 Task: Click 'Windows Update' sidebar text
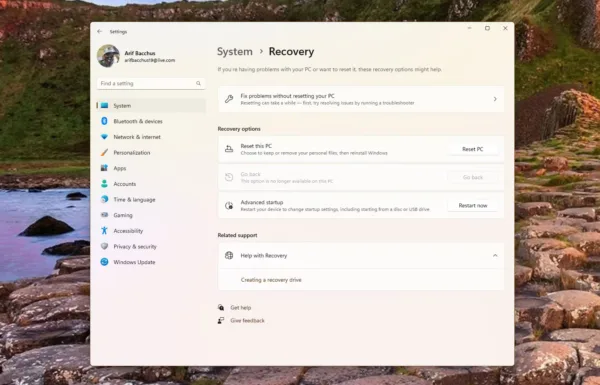pyautogui.click(x=134, y=262)
